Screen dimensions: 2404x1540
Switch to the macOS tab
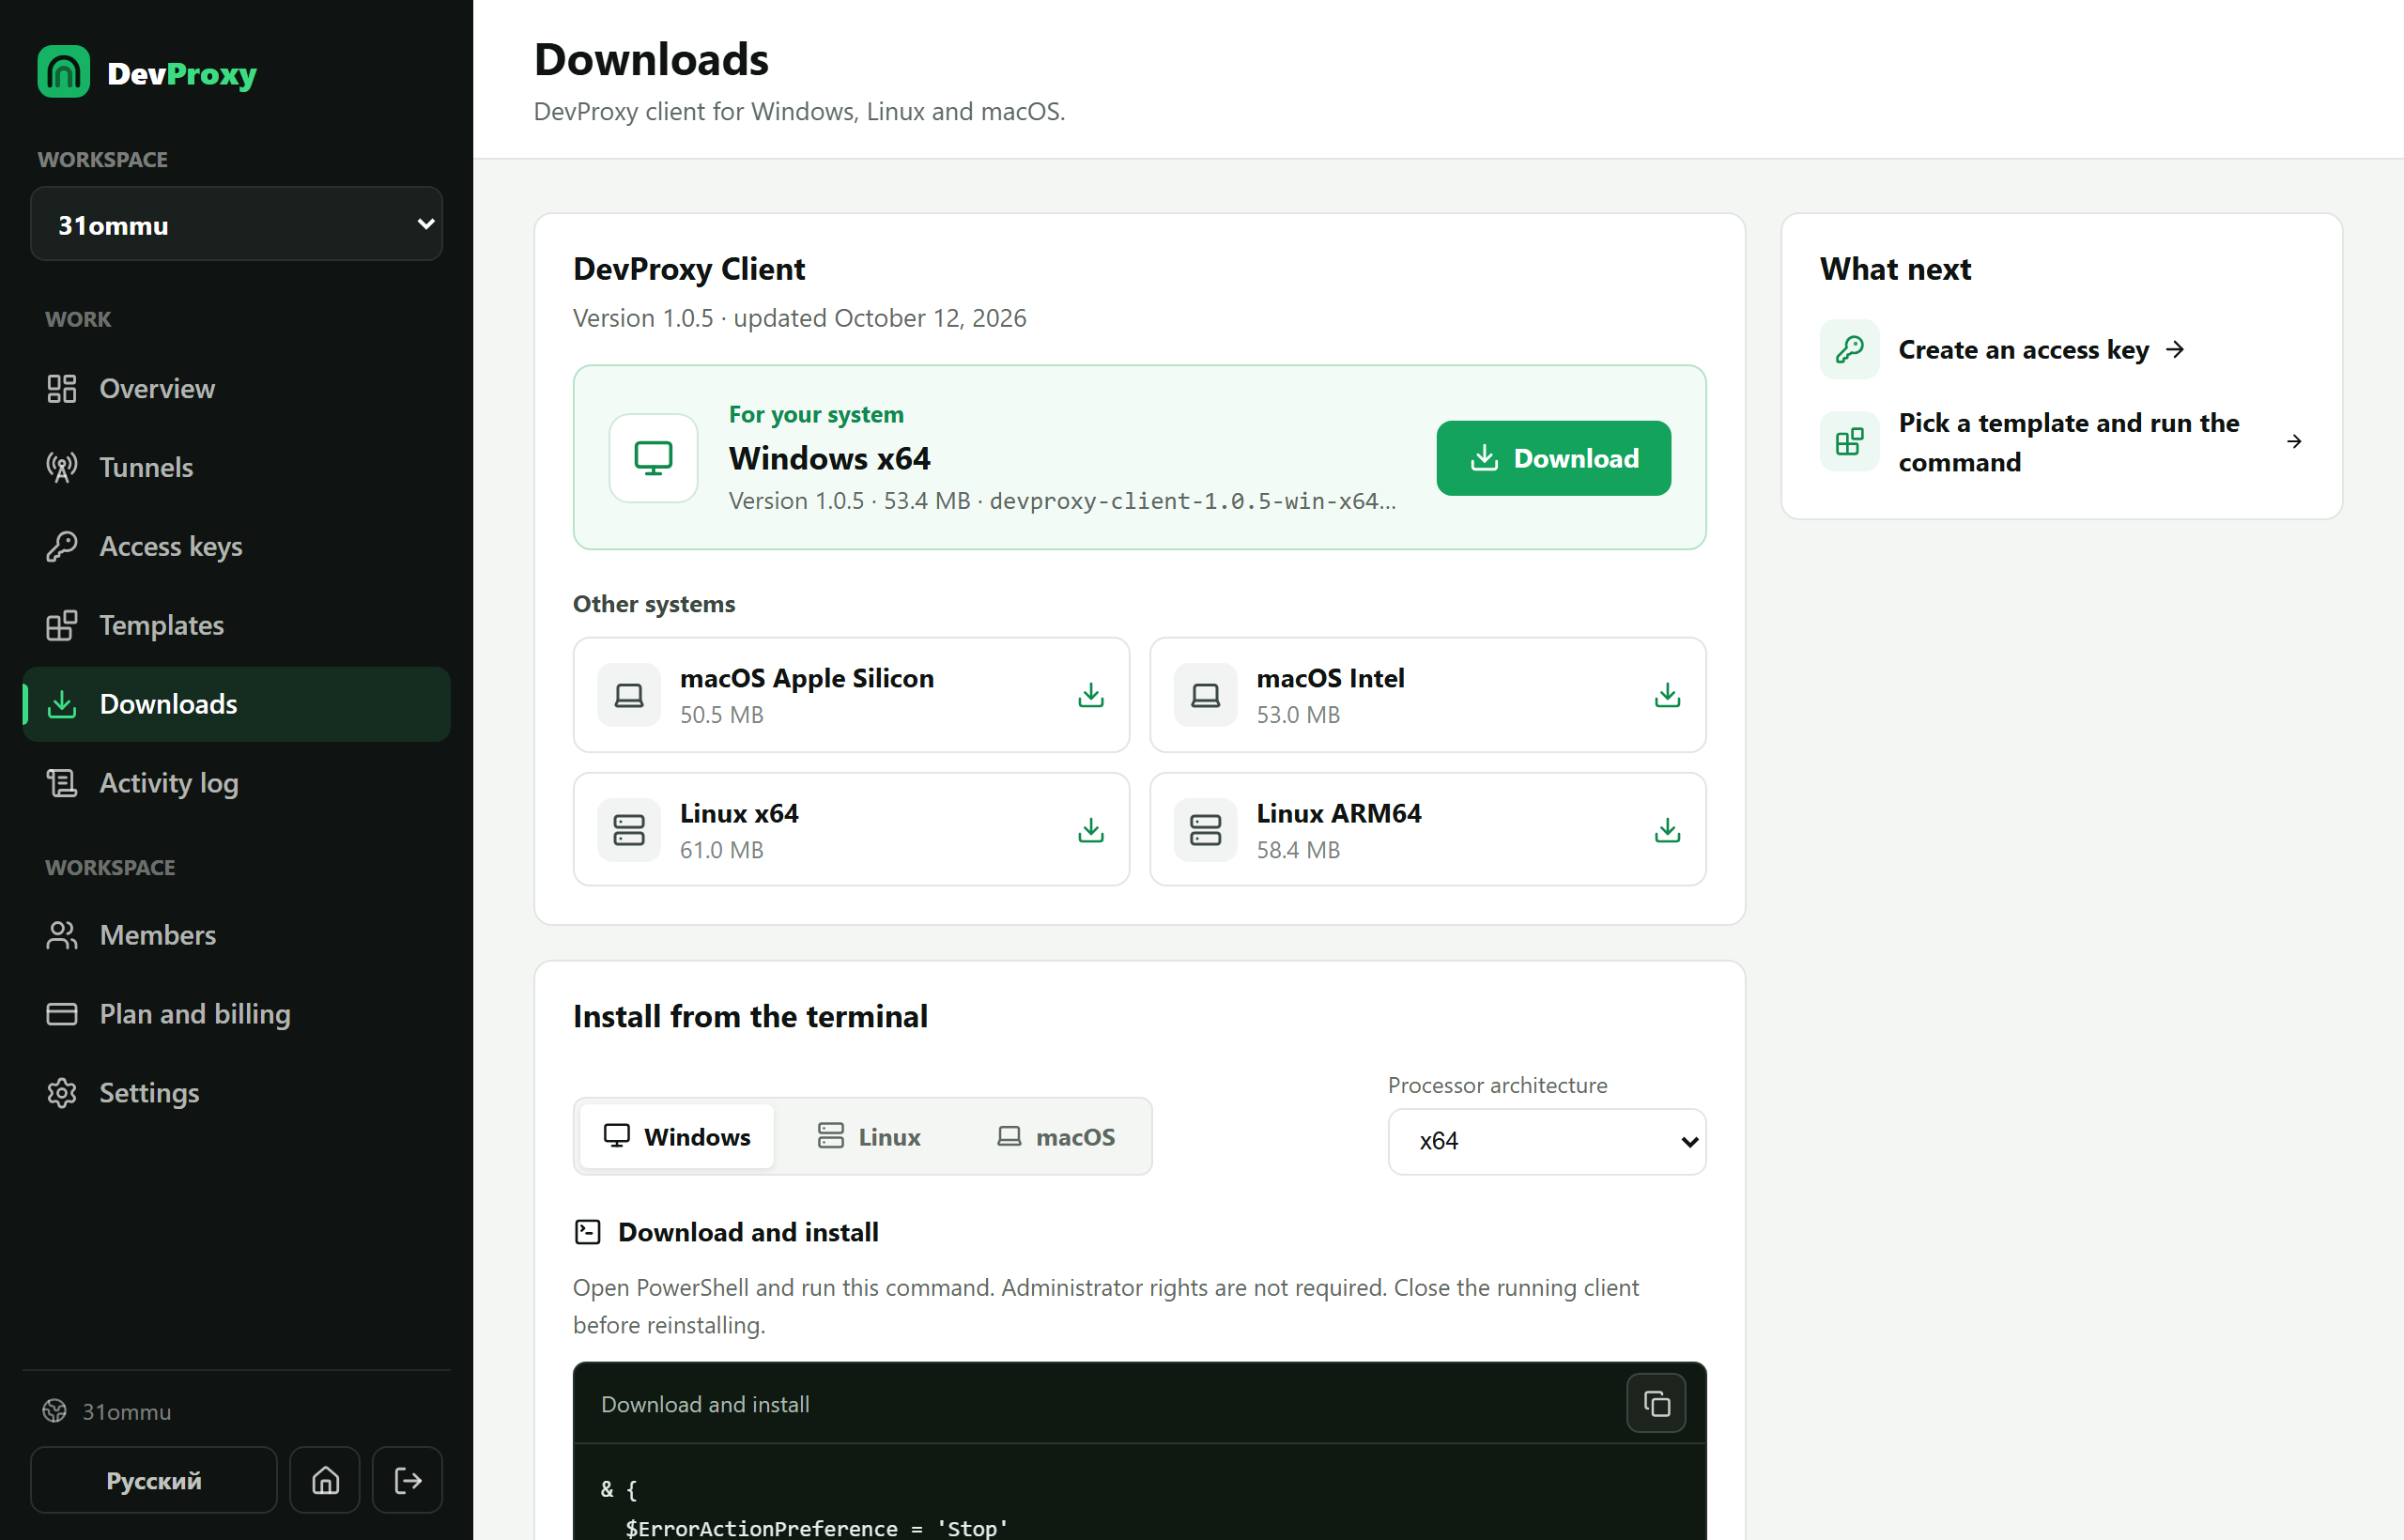point(1056,1137)
